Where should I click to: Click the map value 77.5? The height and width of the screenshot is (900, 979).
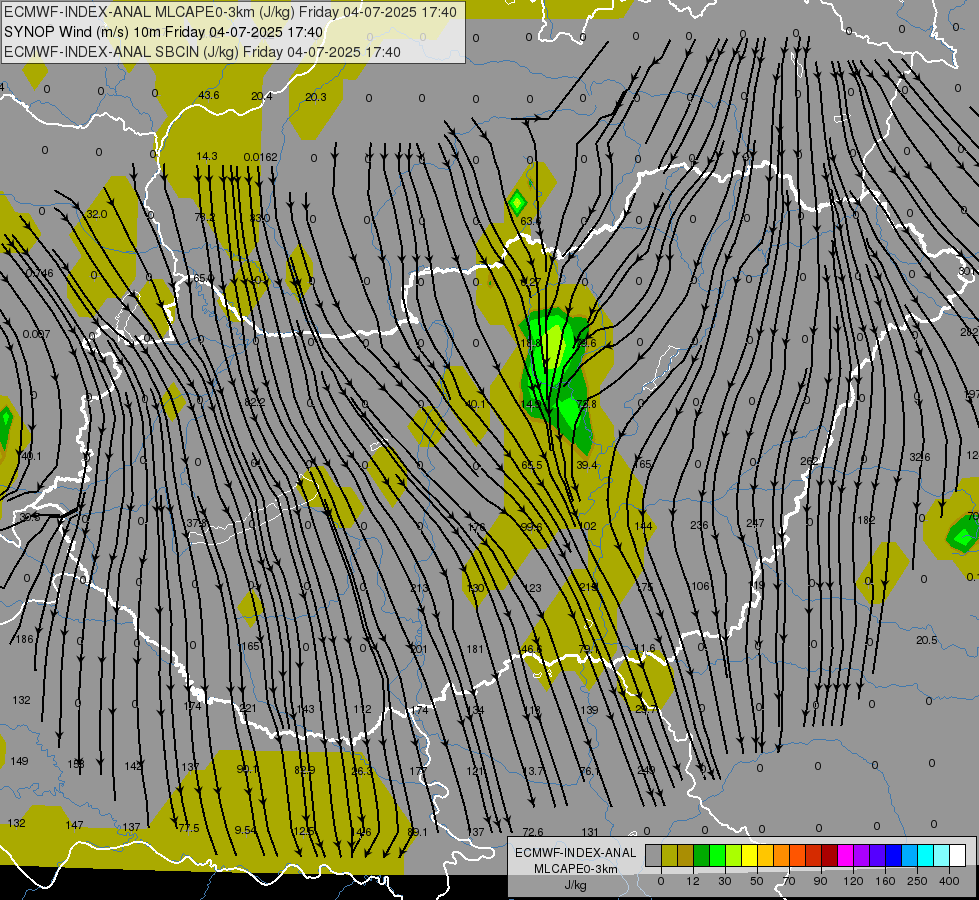click(x=189, y=828)
